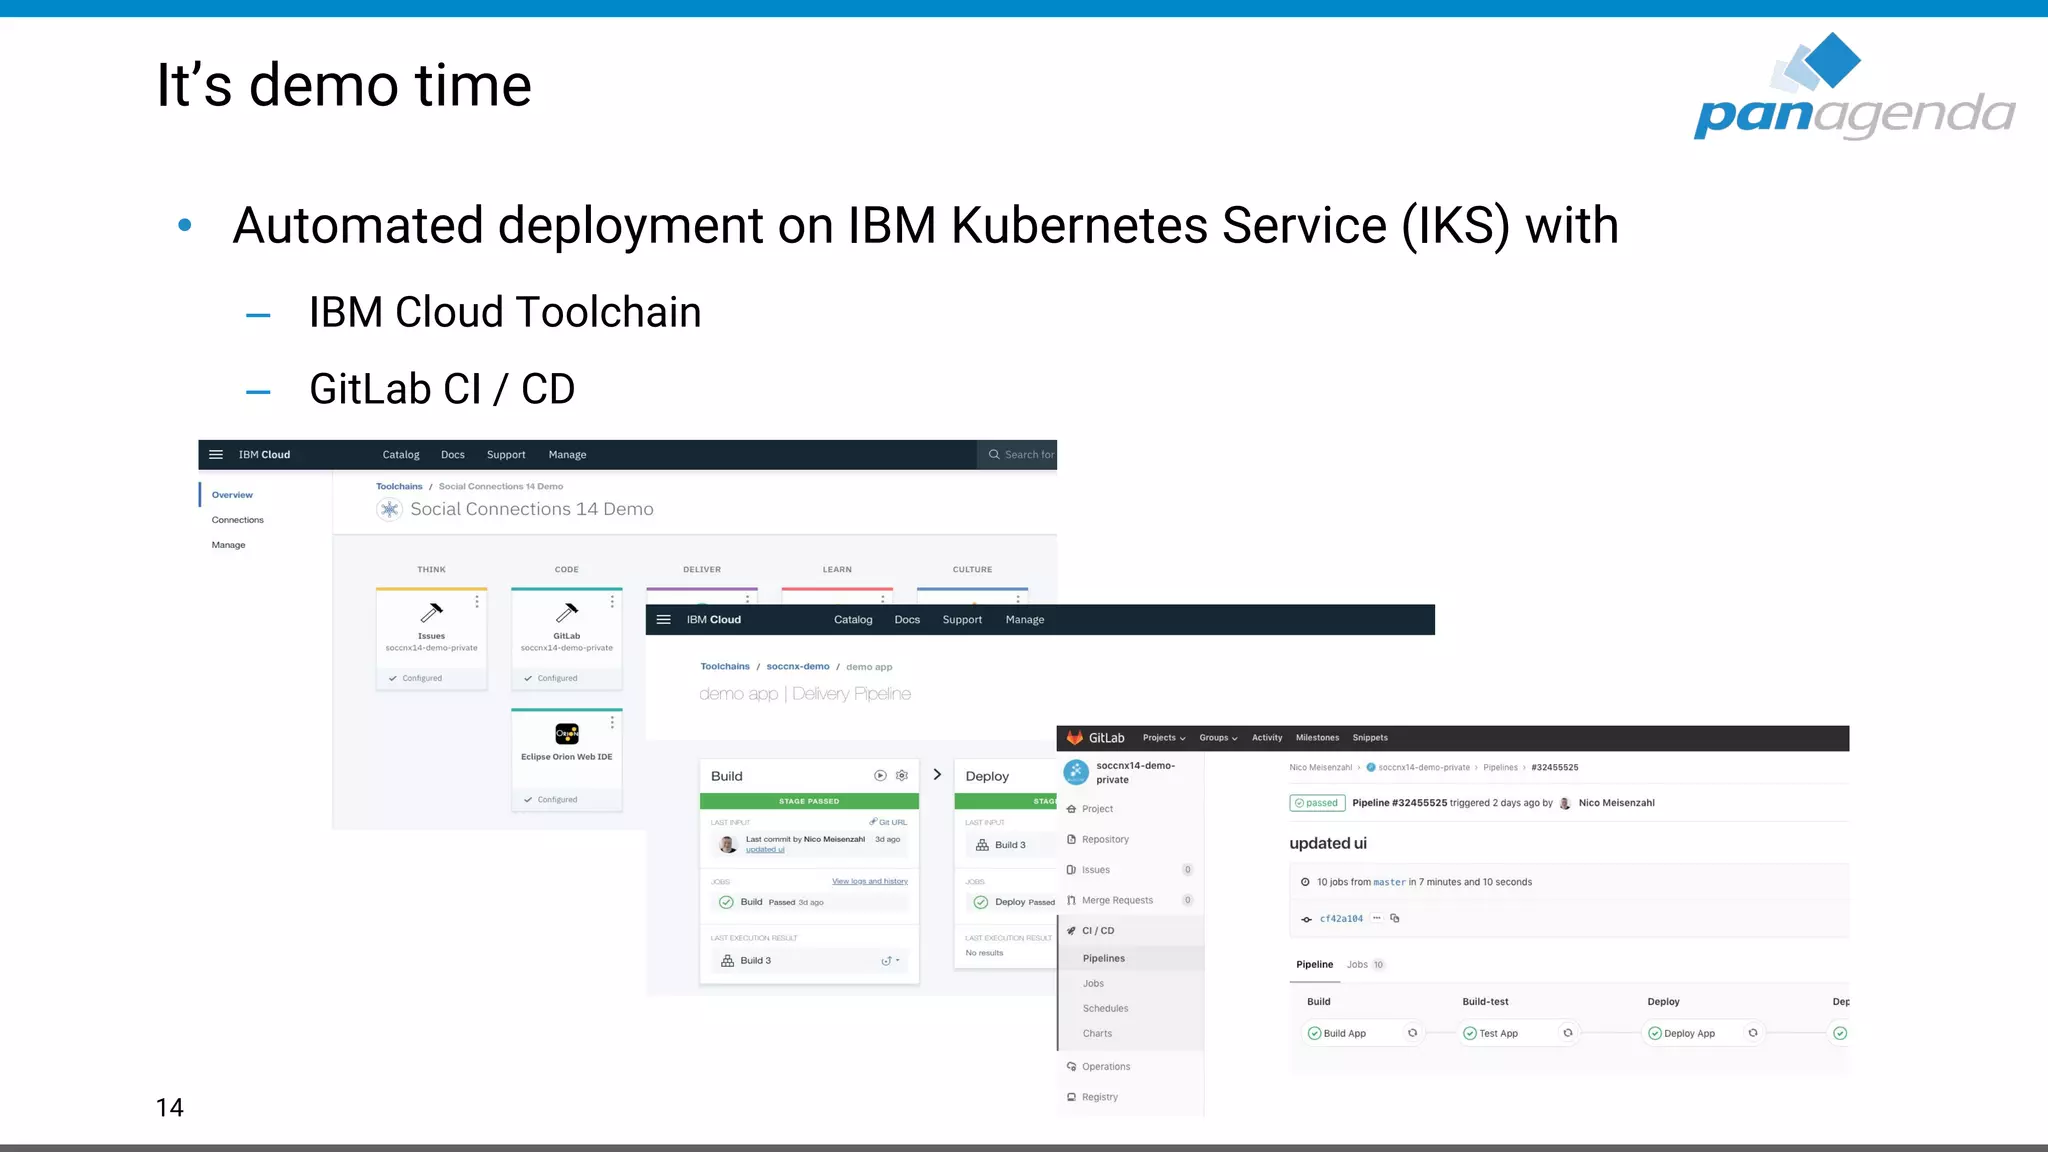Image resolution: width=2048 pixels, height=1152 pixels.
Task: Open the Build 3 redeploy dropdown arrow
Action: (898, 961)
